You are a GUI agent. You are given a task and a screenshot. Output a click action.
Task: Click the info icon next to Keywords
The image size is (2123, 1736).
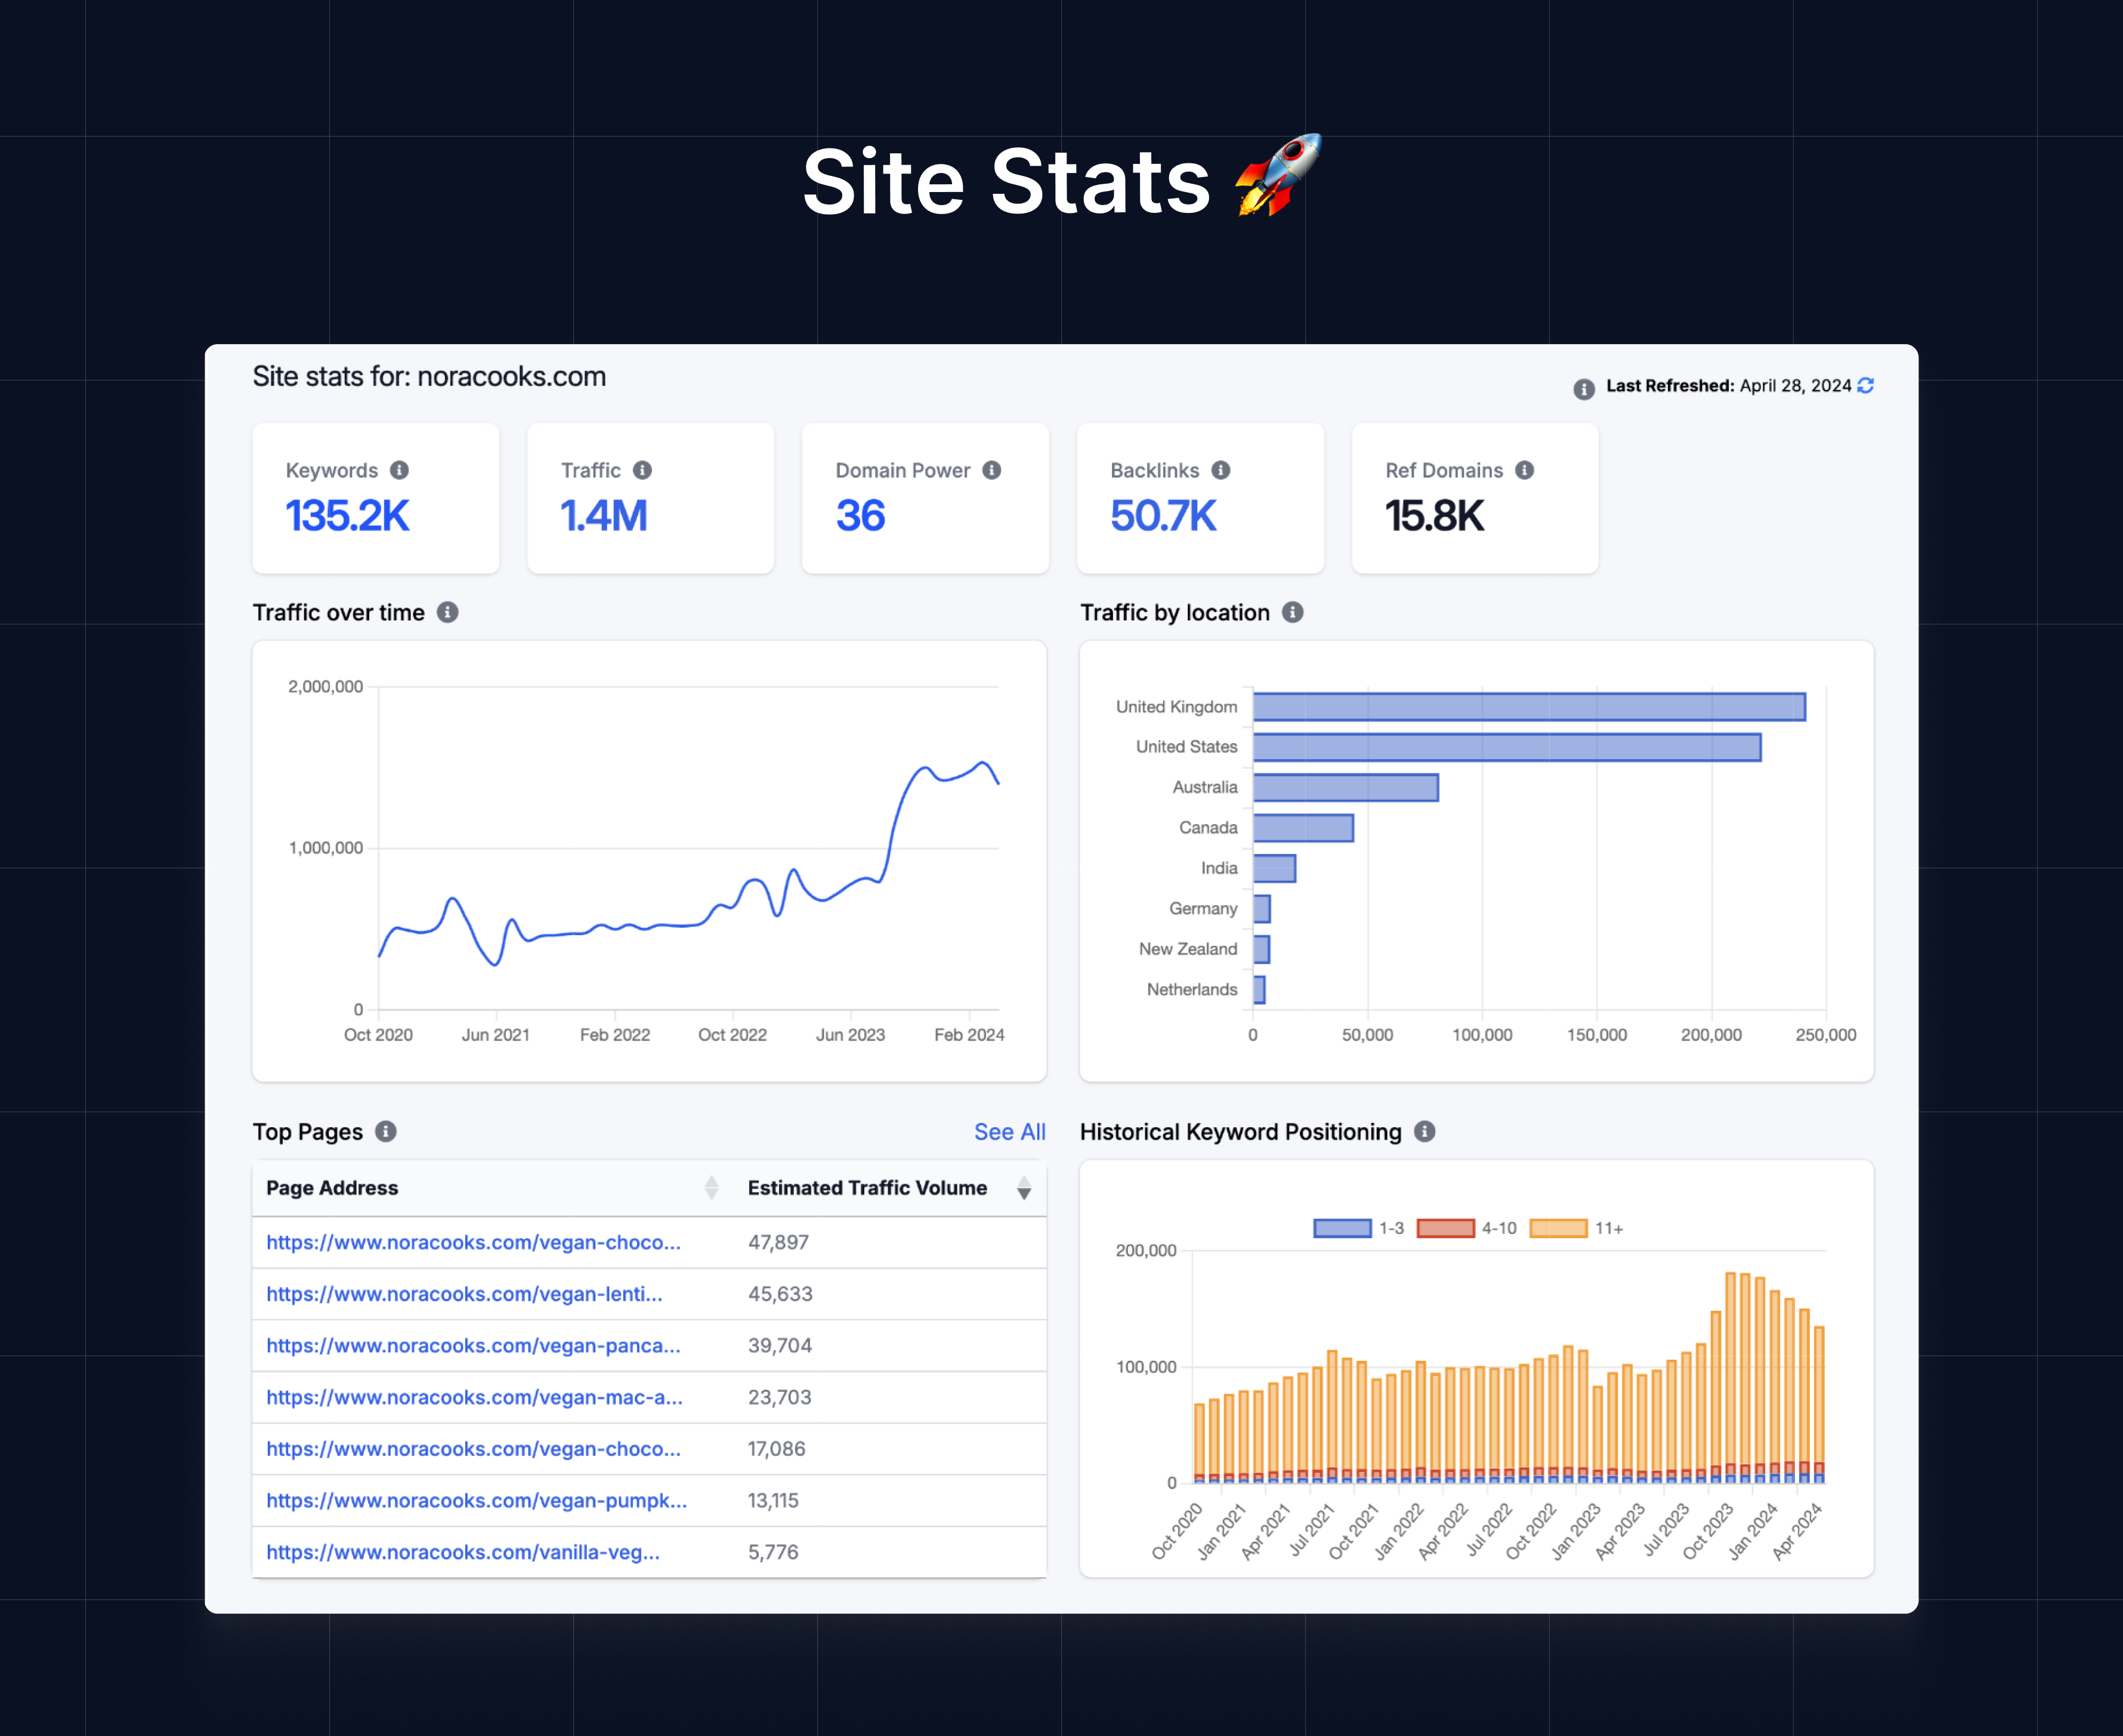(x=399, y=470)
